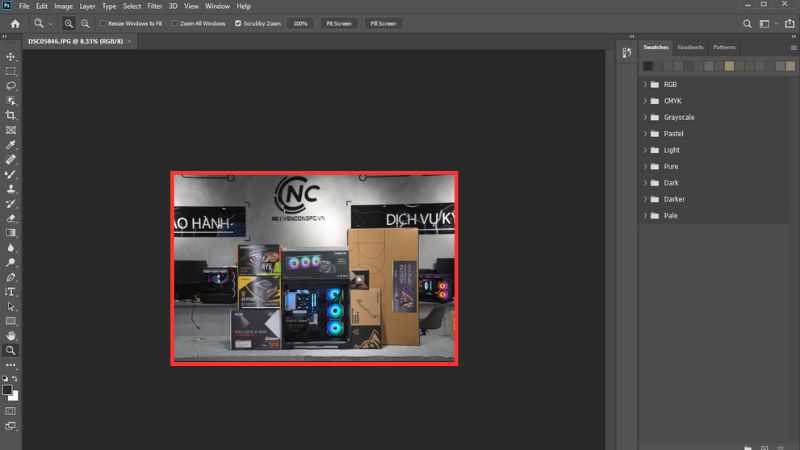Enable Resize Windows to Fit checkbox
The width and height of the screenshot is (800, 450).
[103, 23]
